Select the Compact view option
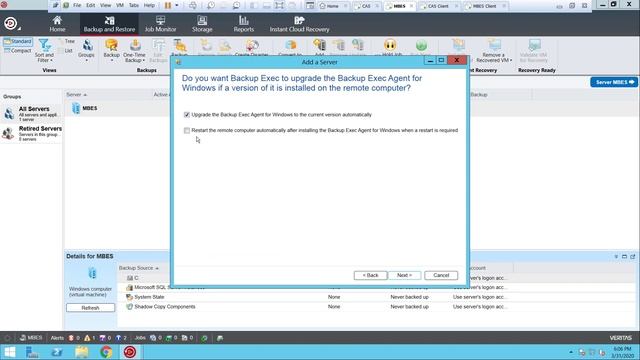640x360 pixels. [x=17, y=51]
